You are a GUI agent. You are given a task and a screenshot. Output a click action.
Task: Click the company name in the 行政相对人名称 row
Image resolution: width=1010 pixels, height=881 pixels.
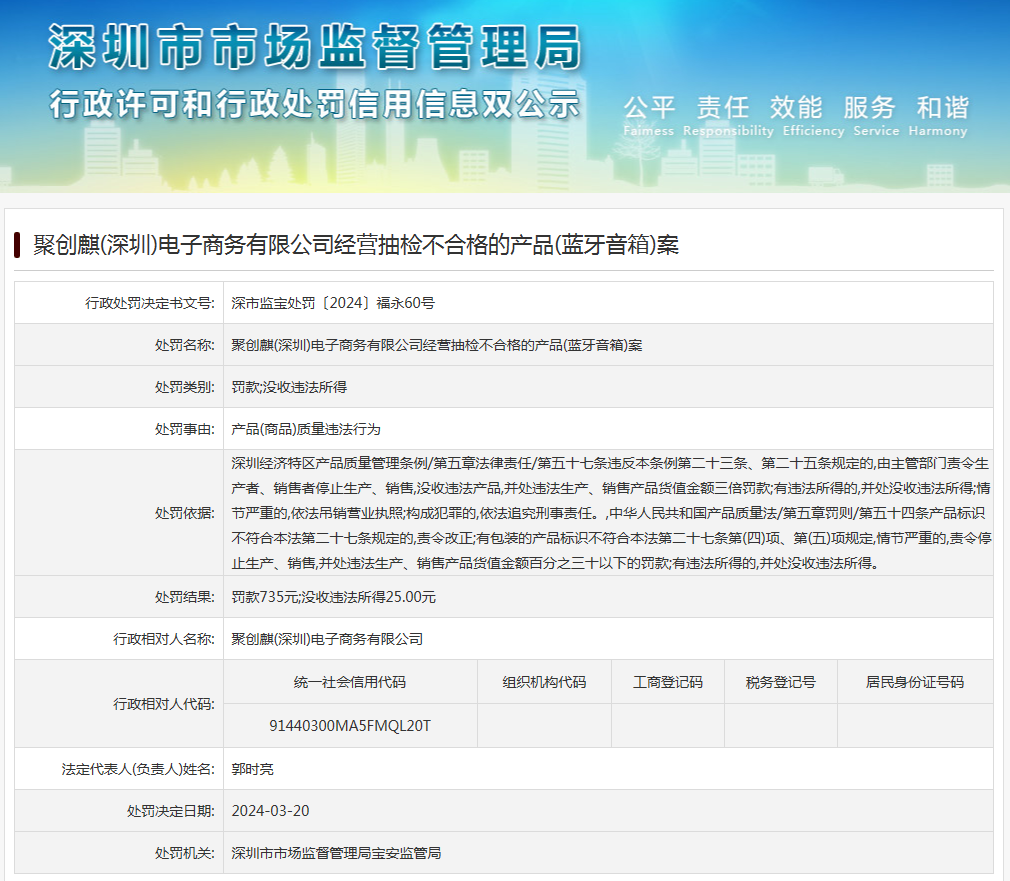[327, 639]
